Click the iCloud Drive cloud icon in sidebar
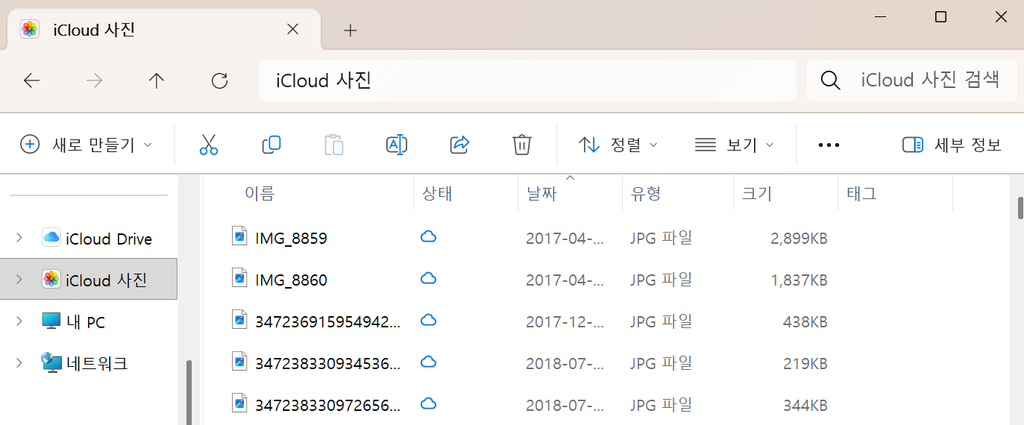1024x425 pixels. [x=51, y=238]
